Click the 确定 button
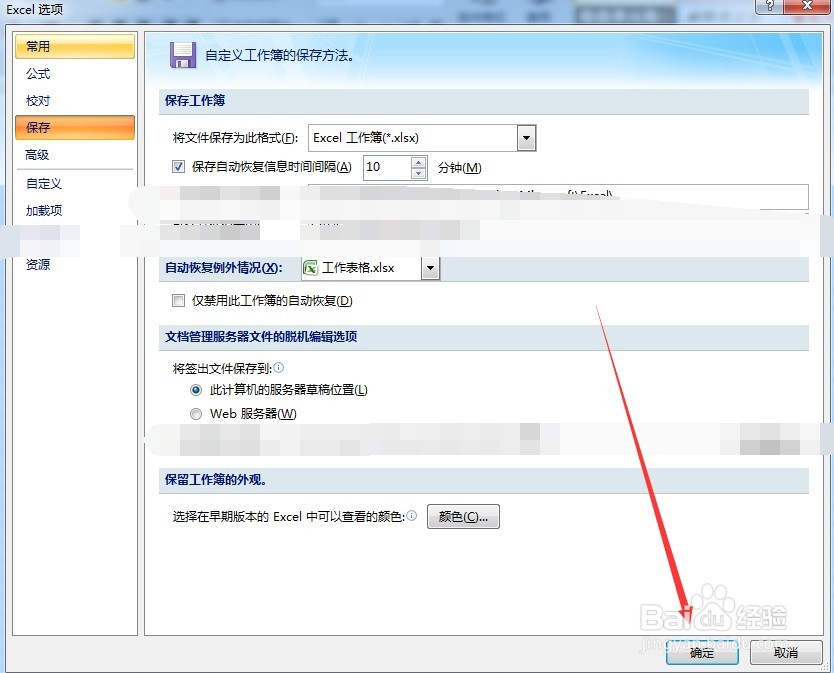 [701, 652]
